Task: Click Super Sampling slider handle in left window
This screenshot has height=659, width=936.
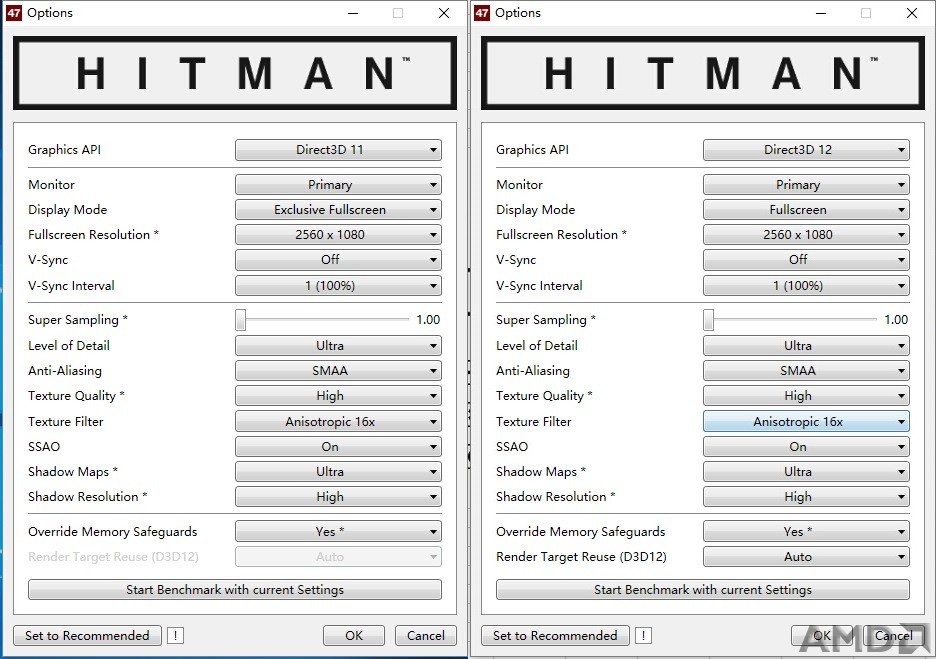Action: 241,320
